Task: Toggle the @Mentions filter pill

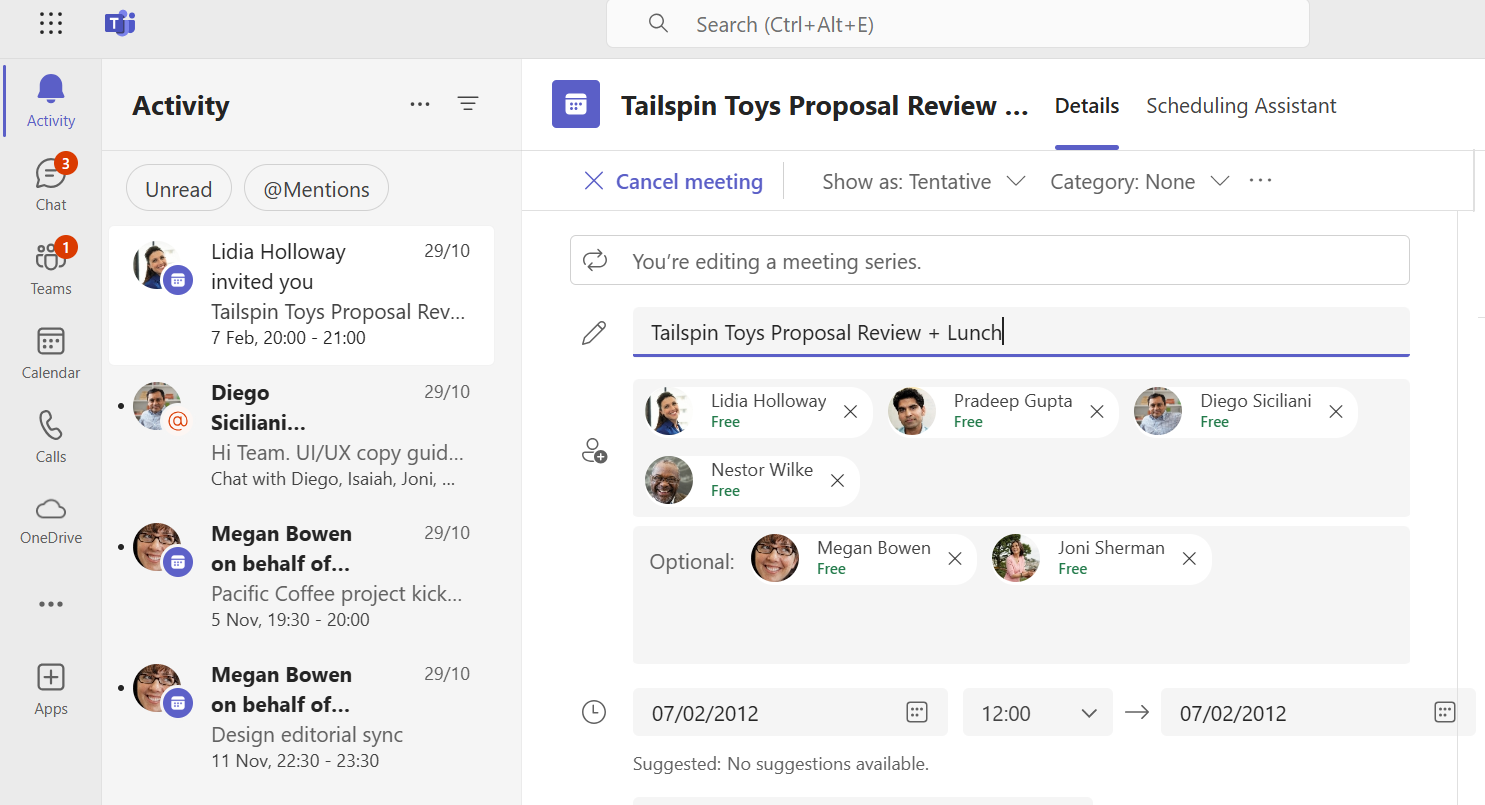Action: 316,188
